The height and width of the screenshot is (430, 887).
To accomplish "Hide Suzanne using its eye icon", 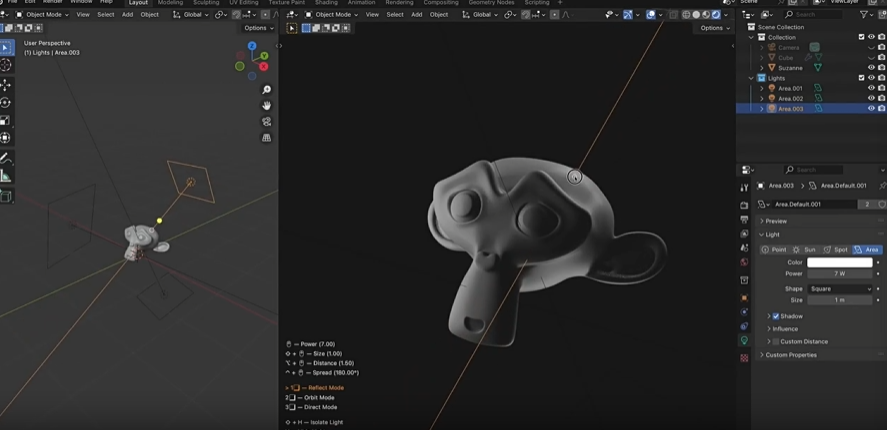I will click(x=870, y=67).
